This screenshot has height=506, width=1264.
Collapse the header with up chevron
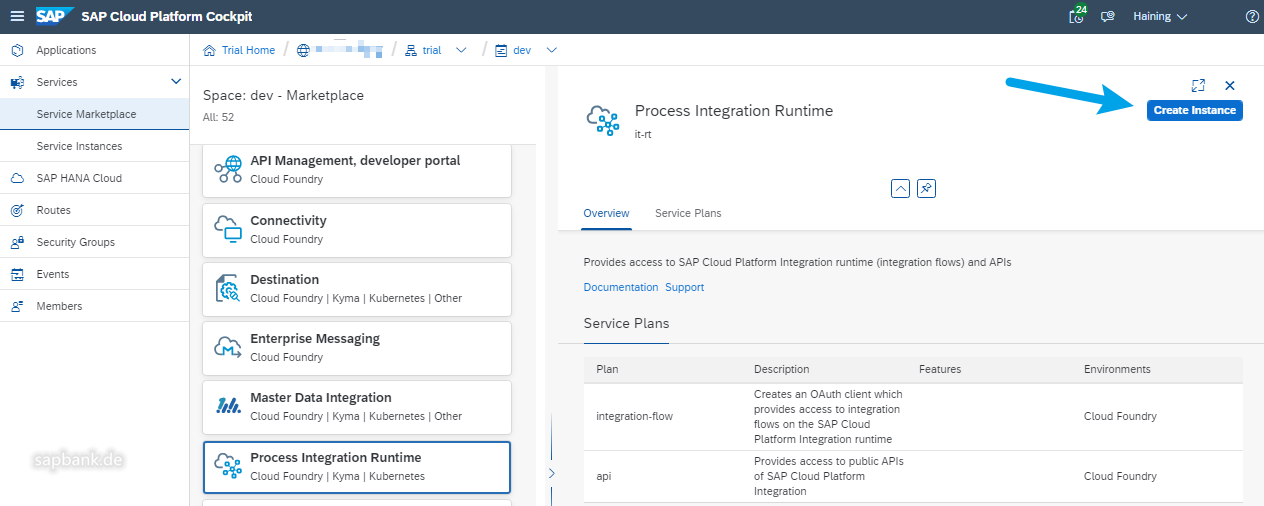(900, 188)
